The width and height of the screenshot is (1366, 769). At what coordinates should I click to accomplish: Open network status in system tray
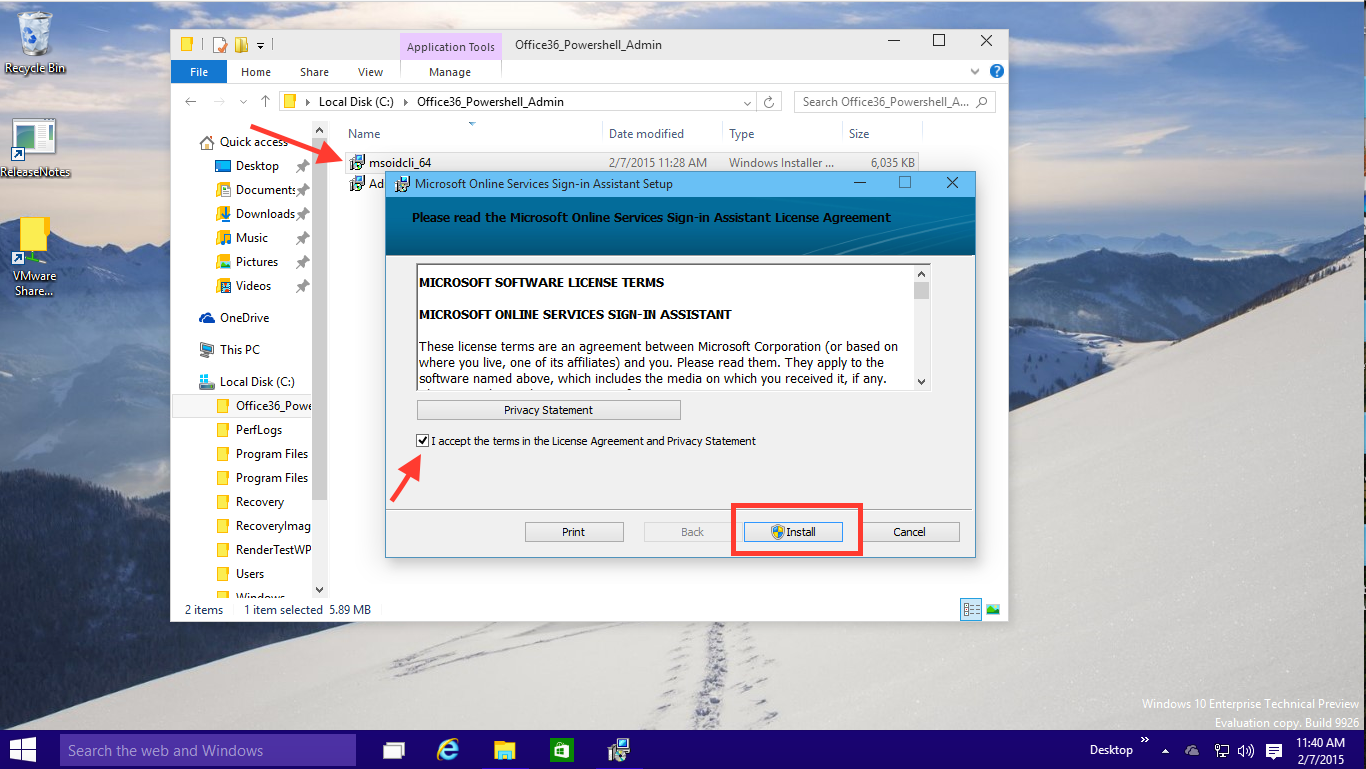tap(1221, 750)
